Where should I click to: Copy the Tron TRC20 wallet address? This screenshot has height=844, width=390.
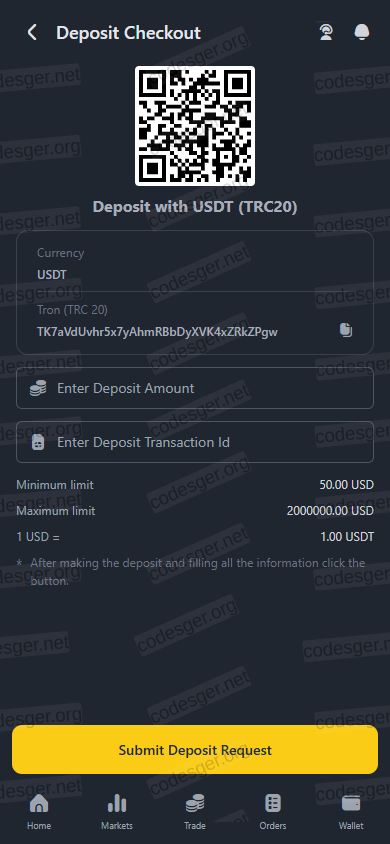pos(346,330)
